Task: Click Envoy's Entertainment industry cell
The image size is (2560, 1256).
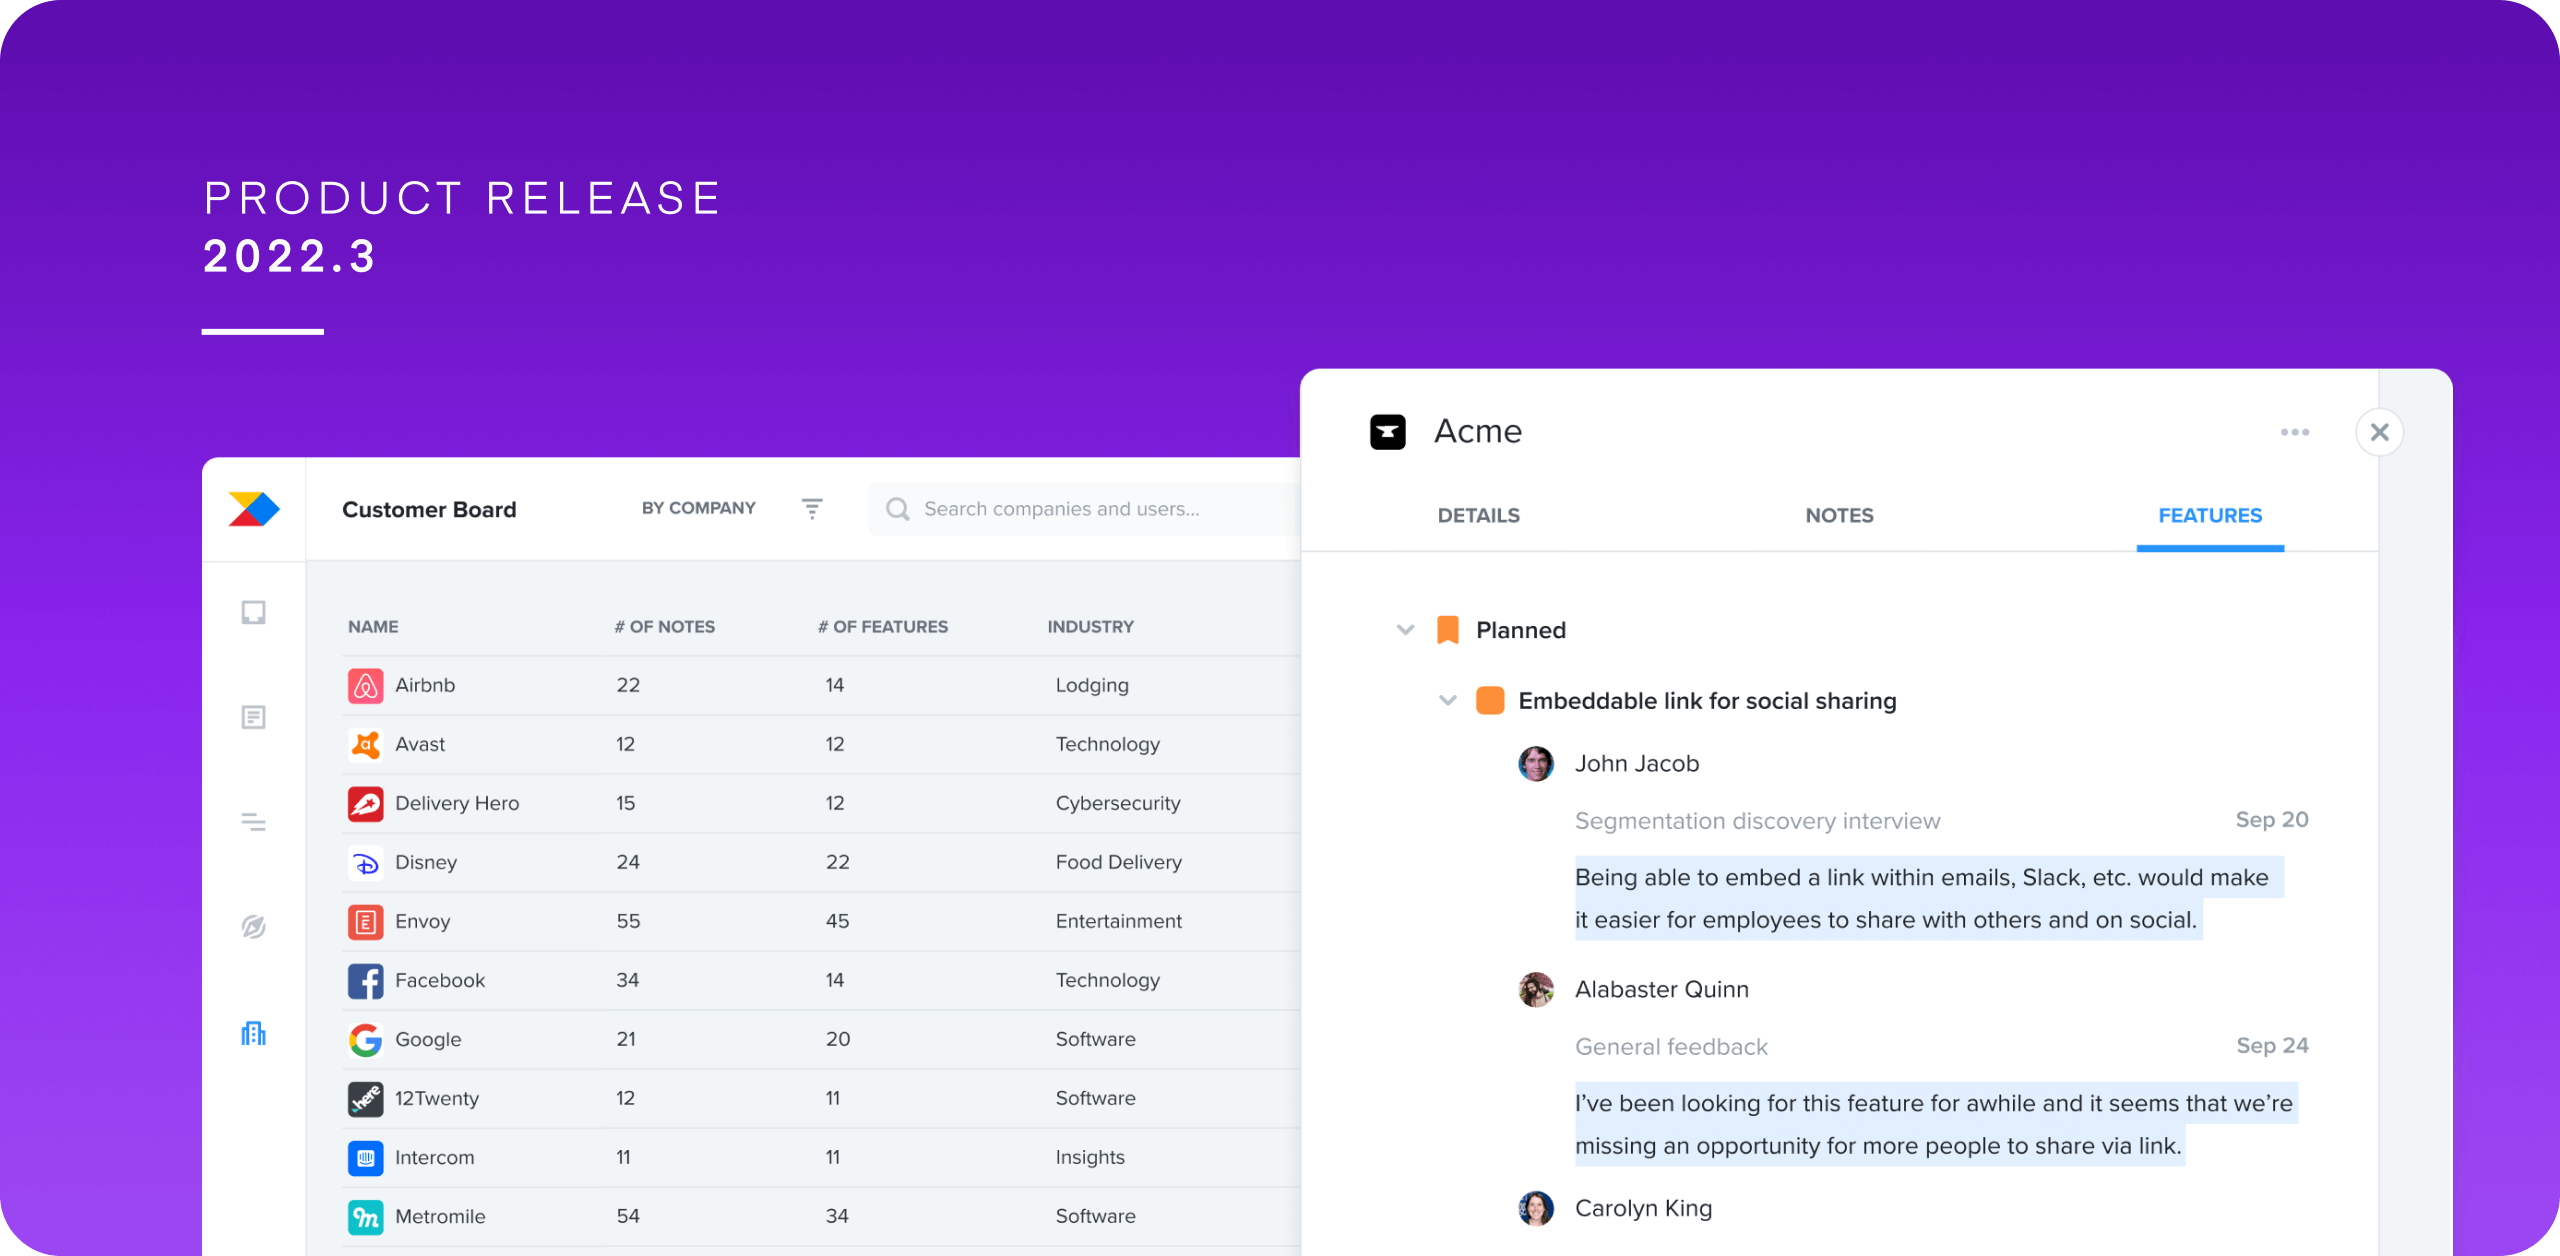Action: 1118,922
